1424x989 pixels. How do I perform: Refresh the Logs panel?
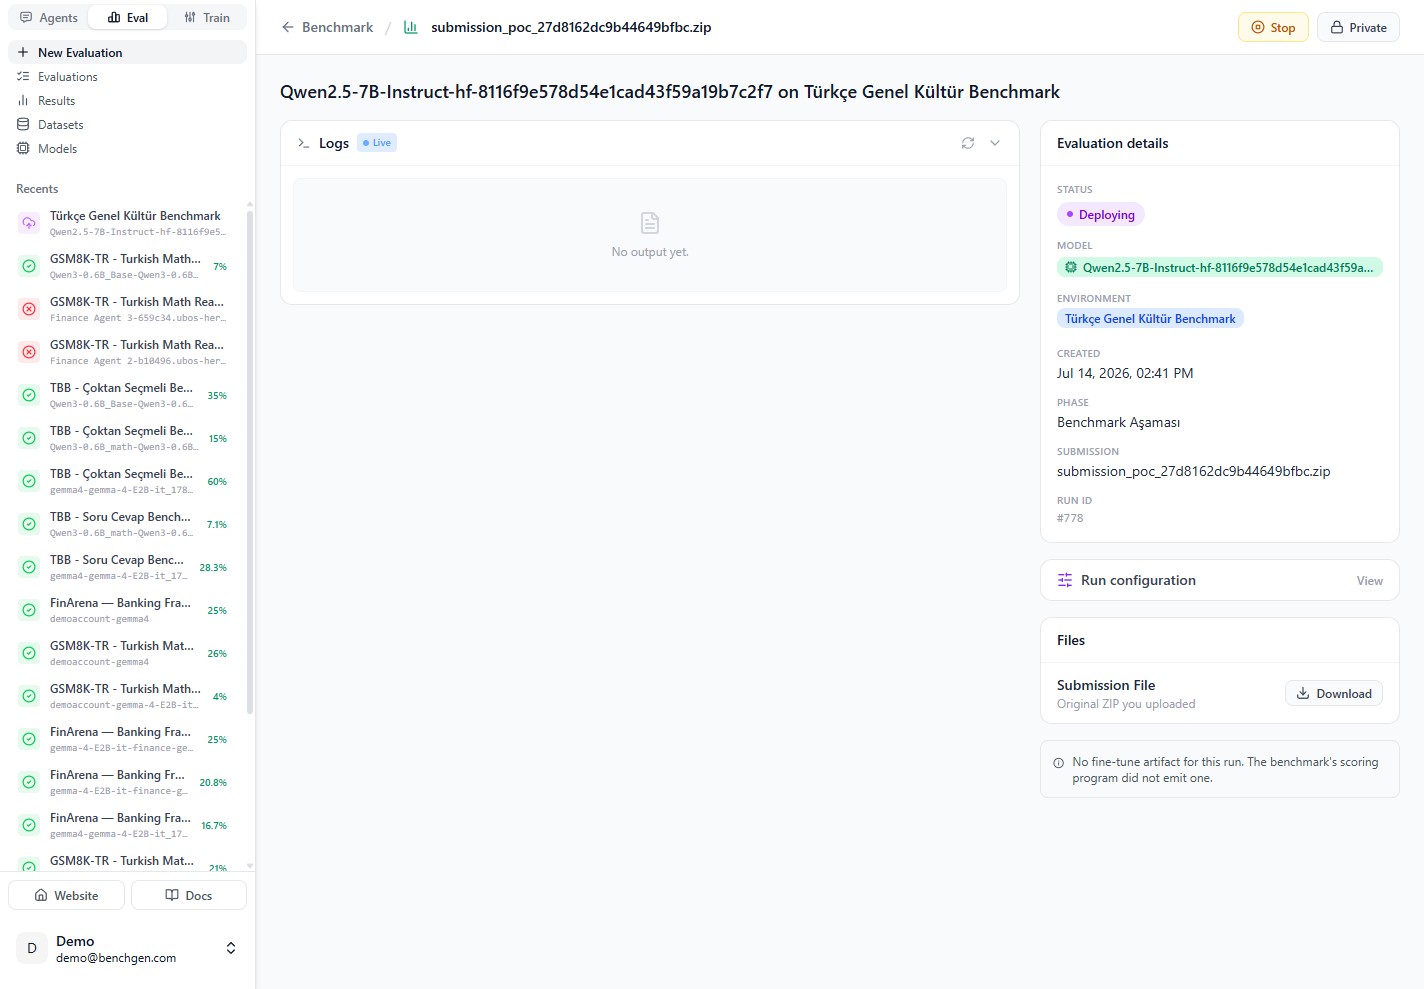pyautogui.click(x=968, y=143)
